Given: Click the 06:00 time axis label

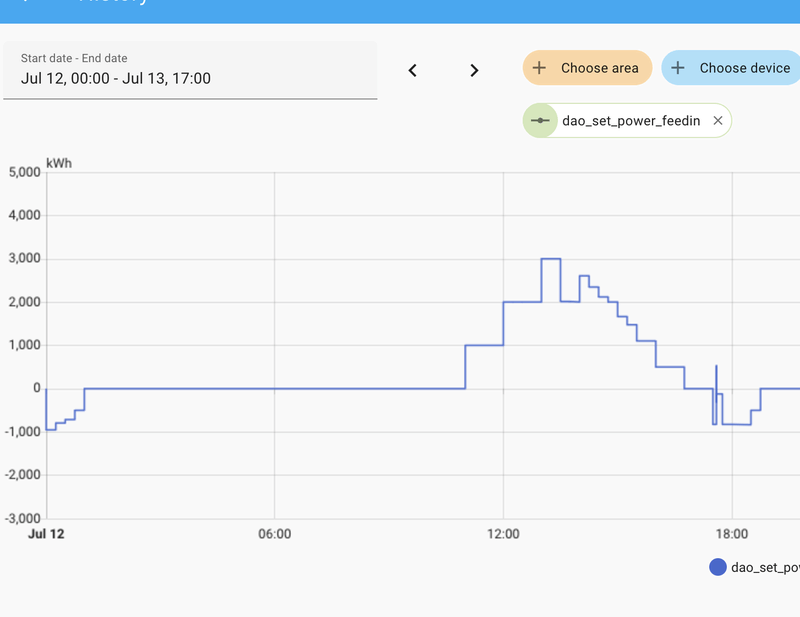Looking at the screenshot, I should (x=274, y=534).
